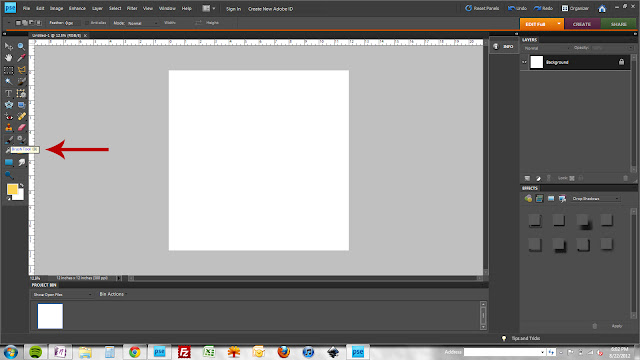Select the Brush tool

[9, 140]
